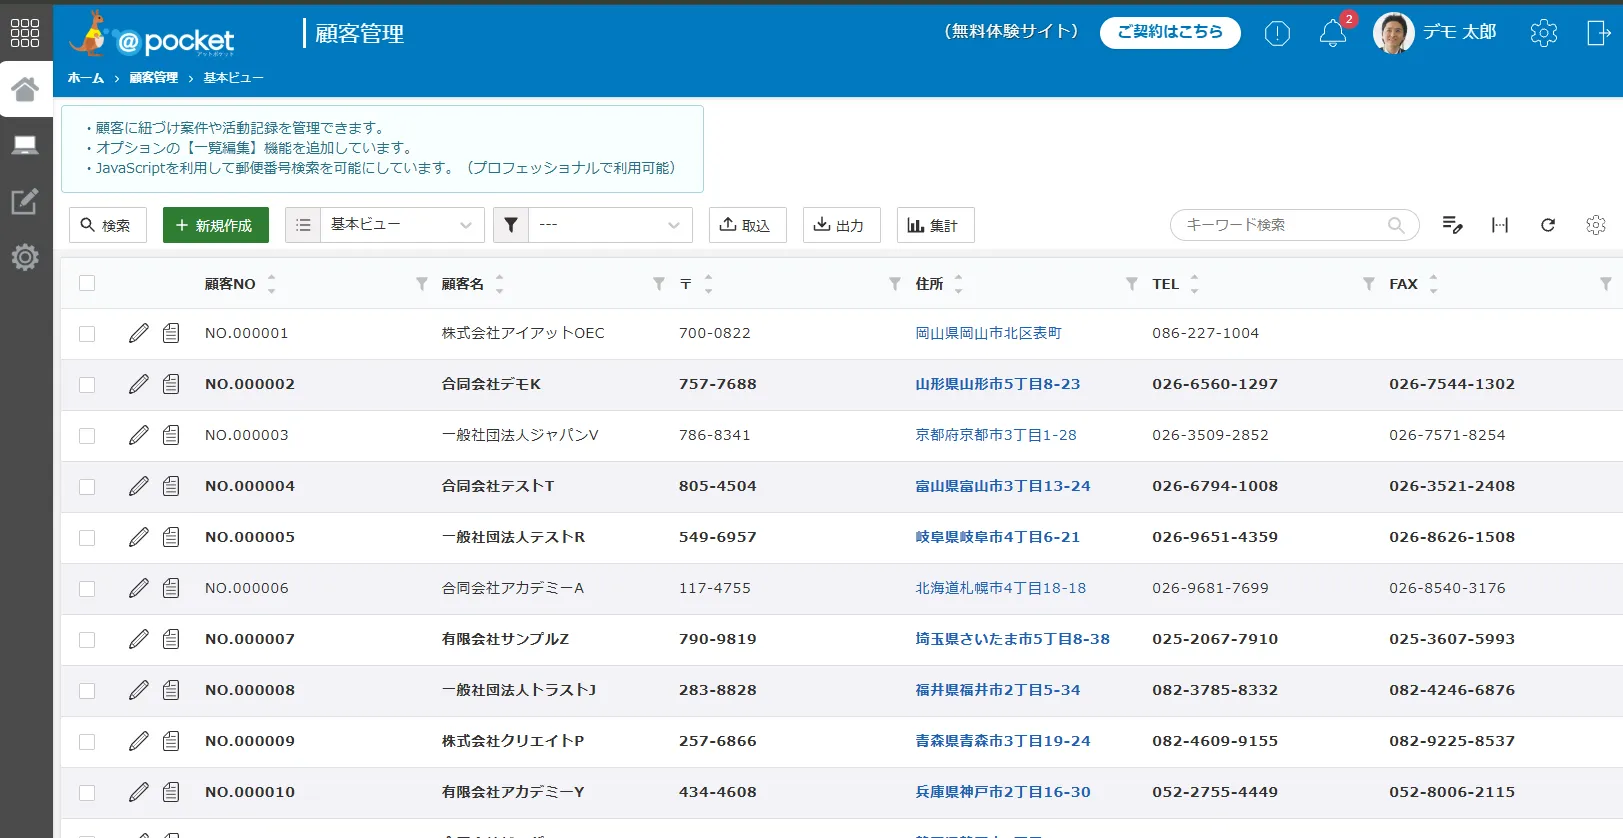
Task: Open the 顧客NO column filter funnel
Action: click(422, 284)
